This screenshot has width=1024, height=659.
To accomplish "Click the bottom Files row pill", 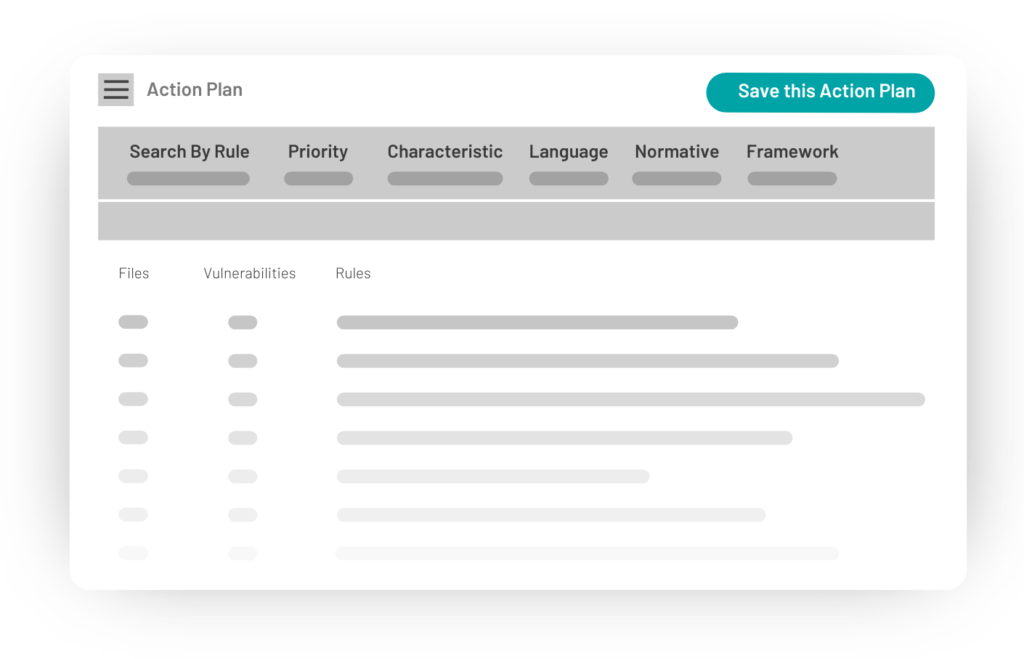I will pos(133,553).
